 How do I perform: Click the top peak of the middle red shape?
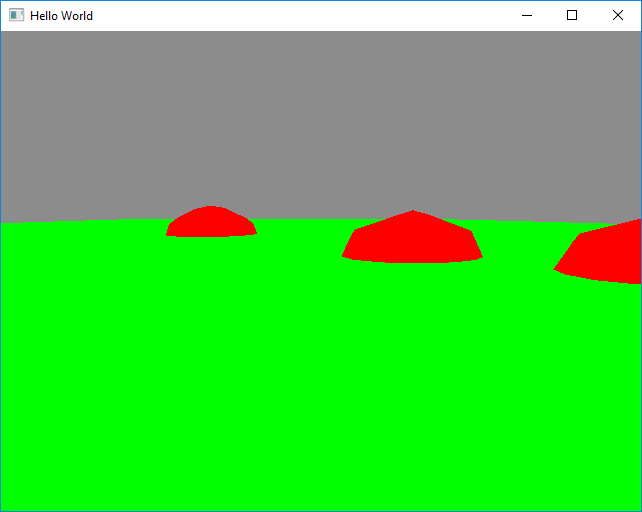tap(413, 212)
